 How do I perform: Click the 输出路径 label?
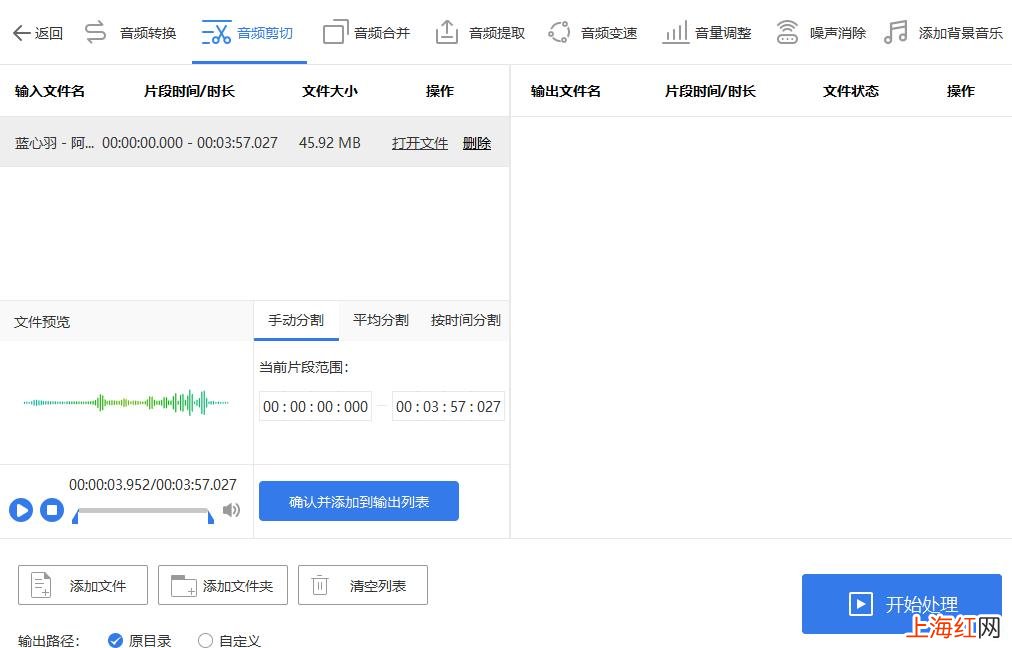pos(49,640)
